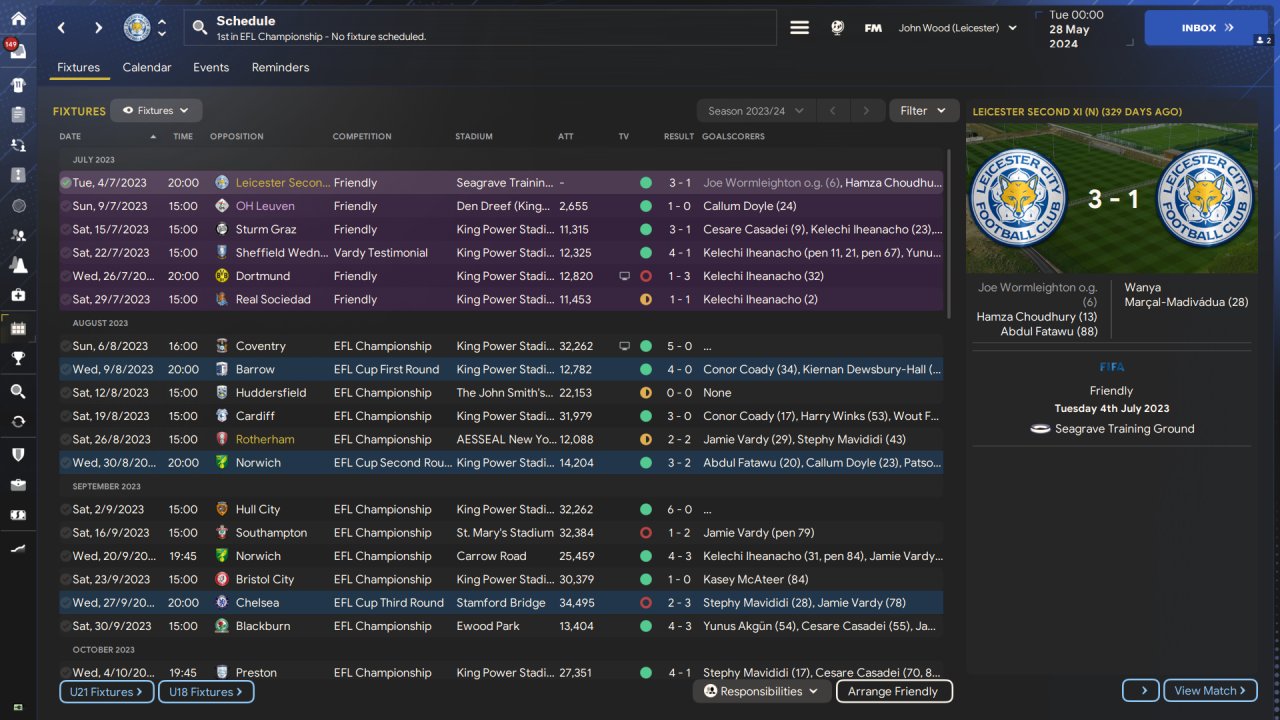Open the Schedule calendar icon in sidebar

click(18, 328)
